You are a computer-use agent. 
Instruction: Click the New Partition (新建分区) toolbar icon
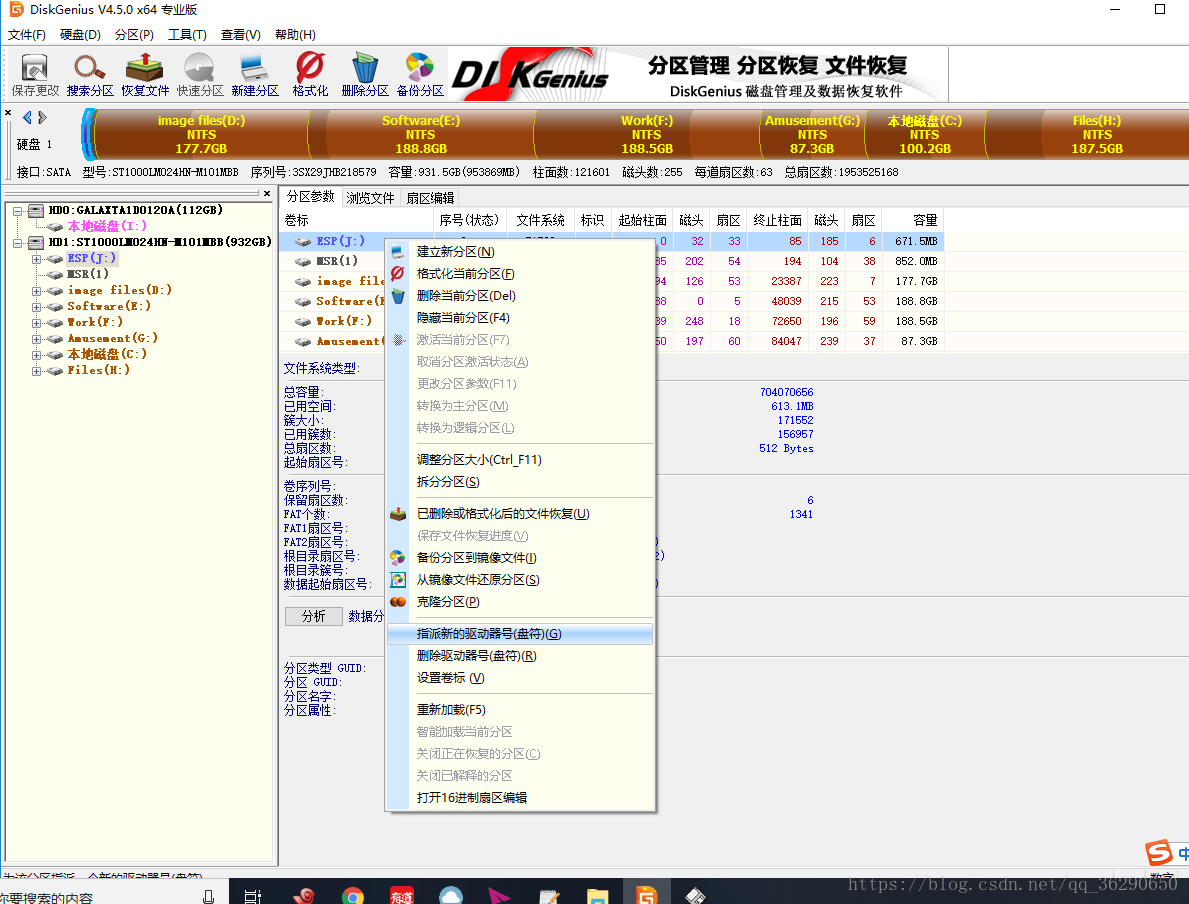[x=254, y=75]
